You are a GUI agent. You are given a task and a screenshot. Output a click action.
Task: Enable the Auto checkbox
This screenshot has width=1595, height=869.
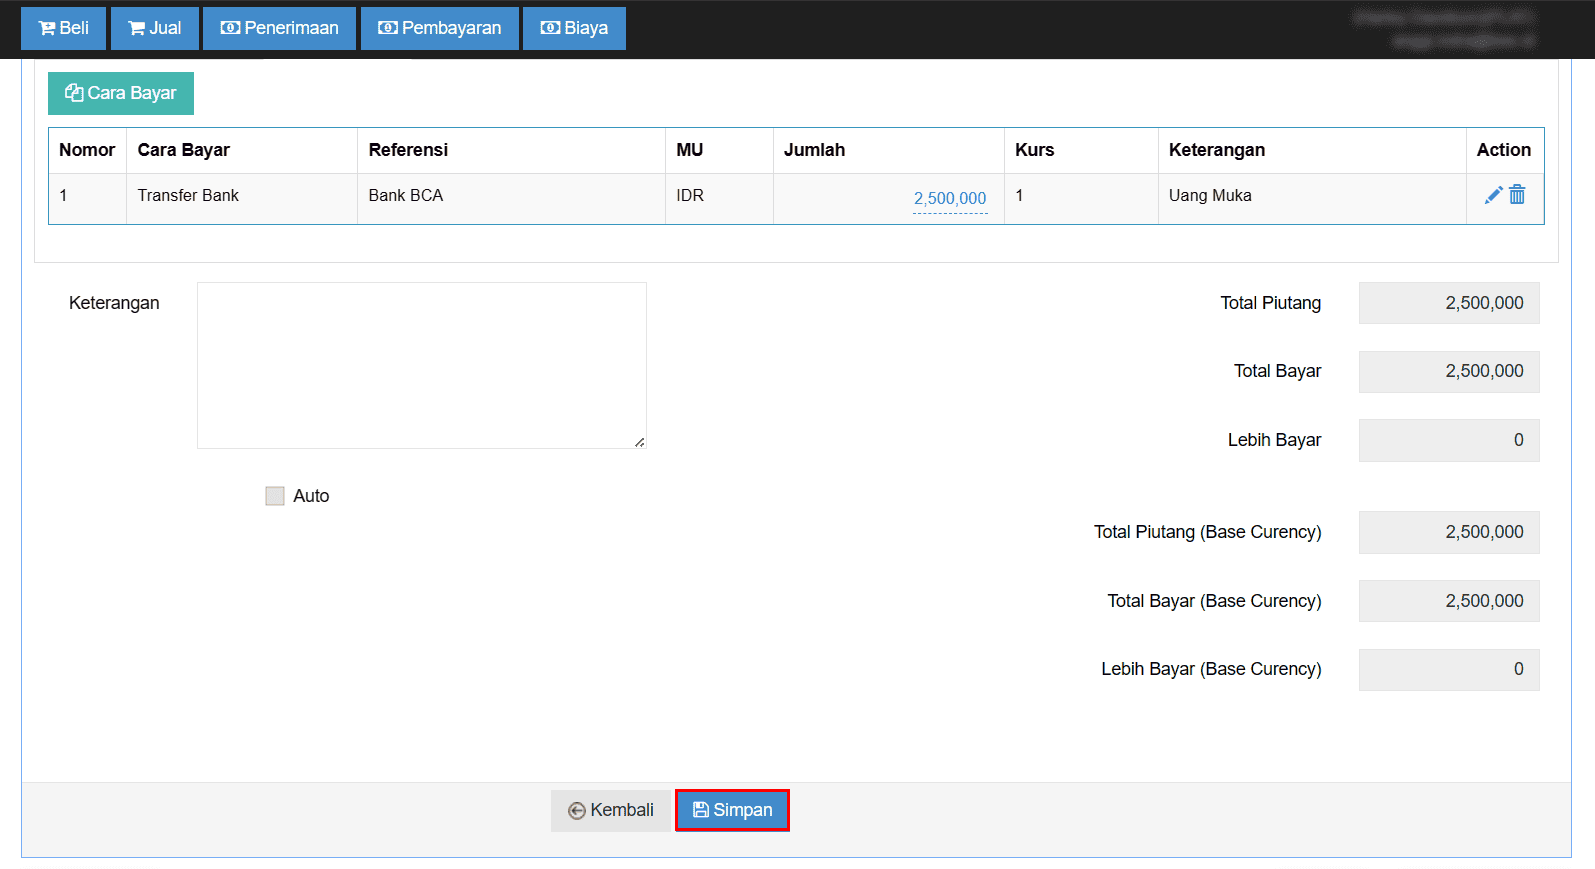[x=275, y=496]
